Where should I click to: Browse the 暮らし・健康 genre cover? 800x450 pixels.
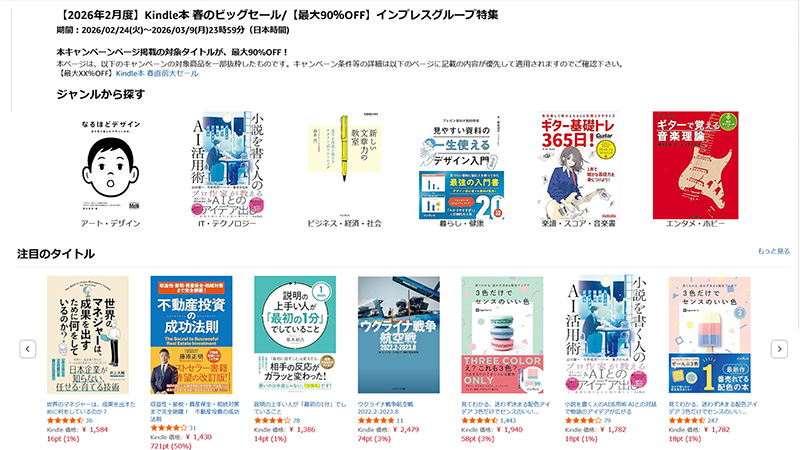[x=462, y=165]
